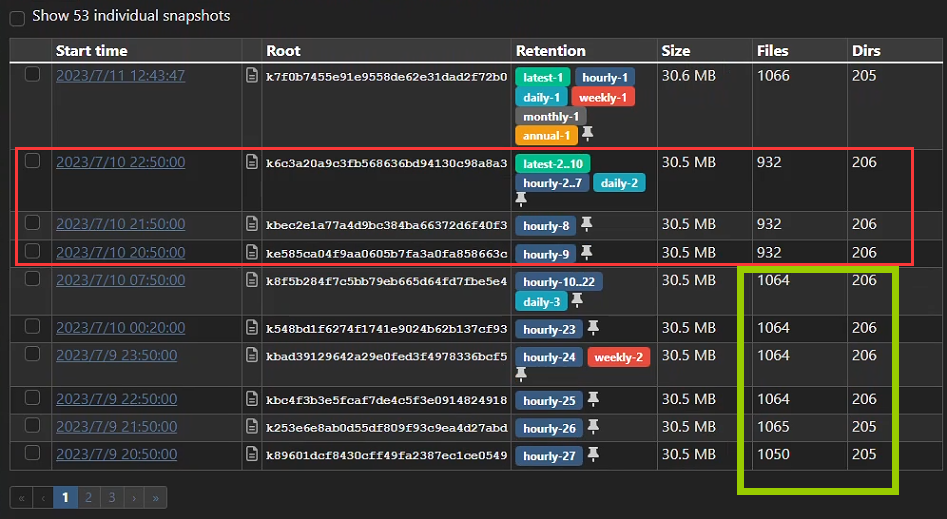The height and width of the screenshot is (519, 947).
Task: Enable Show 53 individual snapshots checkbox
Action: point(17,17)
